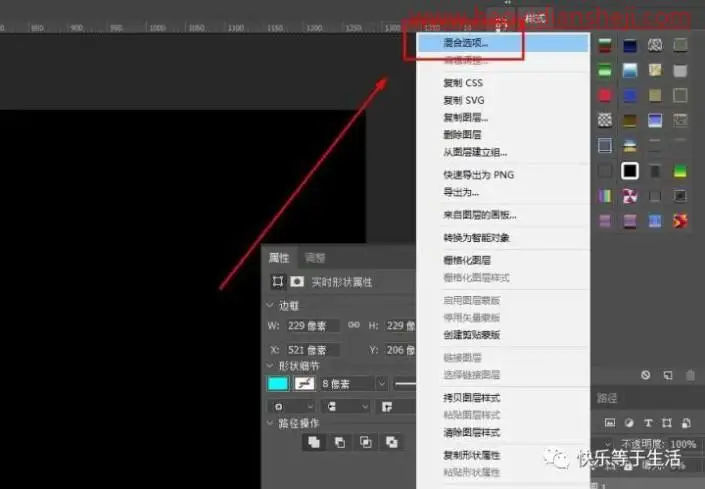Select 复制 SVG menu entry
The width and height of the screenshot is (705, 489).
pos(464,100)
